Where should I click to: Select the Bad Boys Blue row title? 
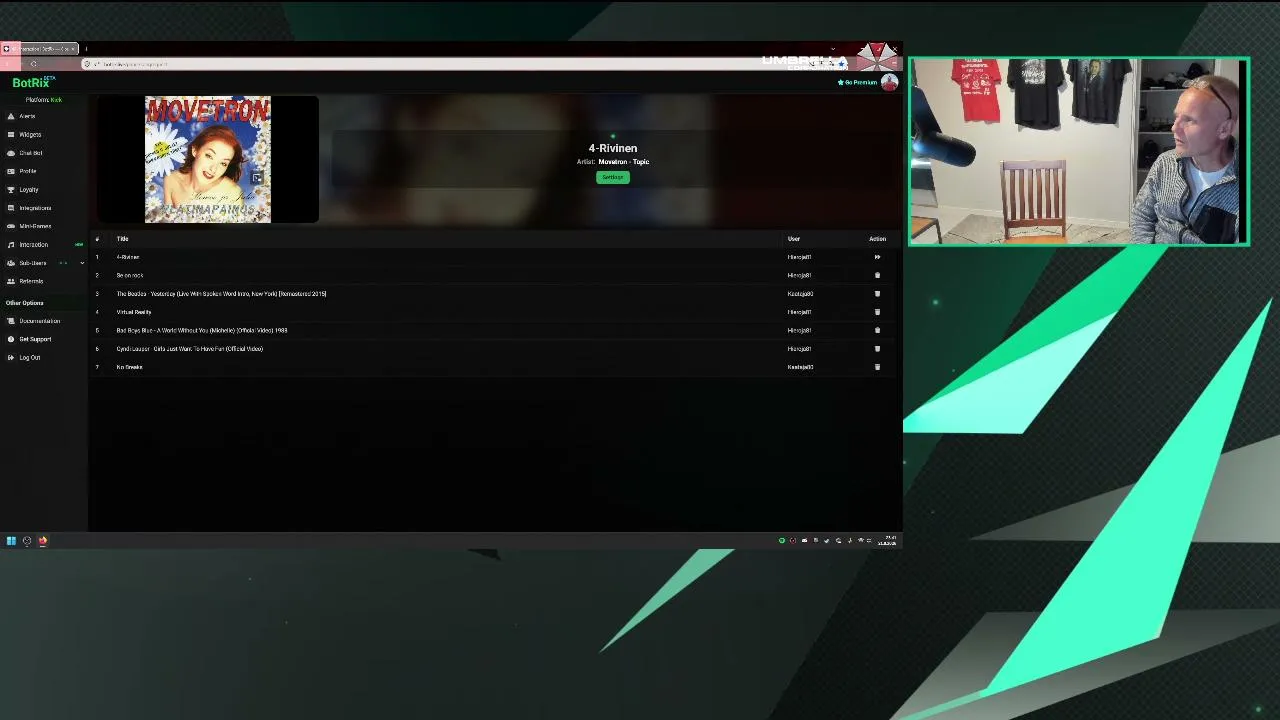[202, 330]
